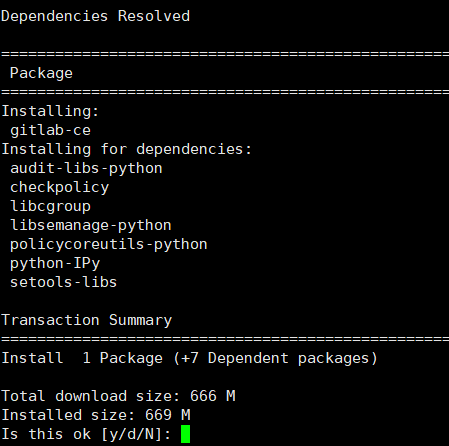Image resolution: width=449 pixels, height=446 pixels.
Task: Select the setools-libs package name
Action: click(63, 282)
